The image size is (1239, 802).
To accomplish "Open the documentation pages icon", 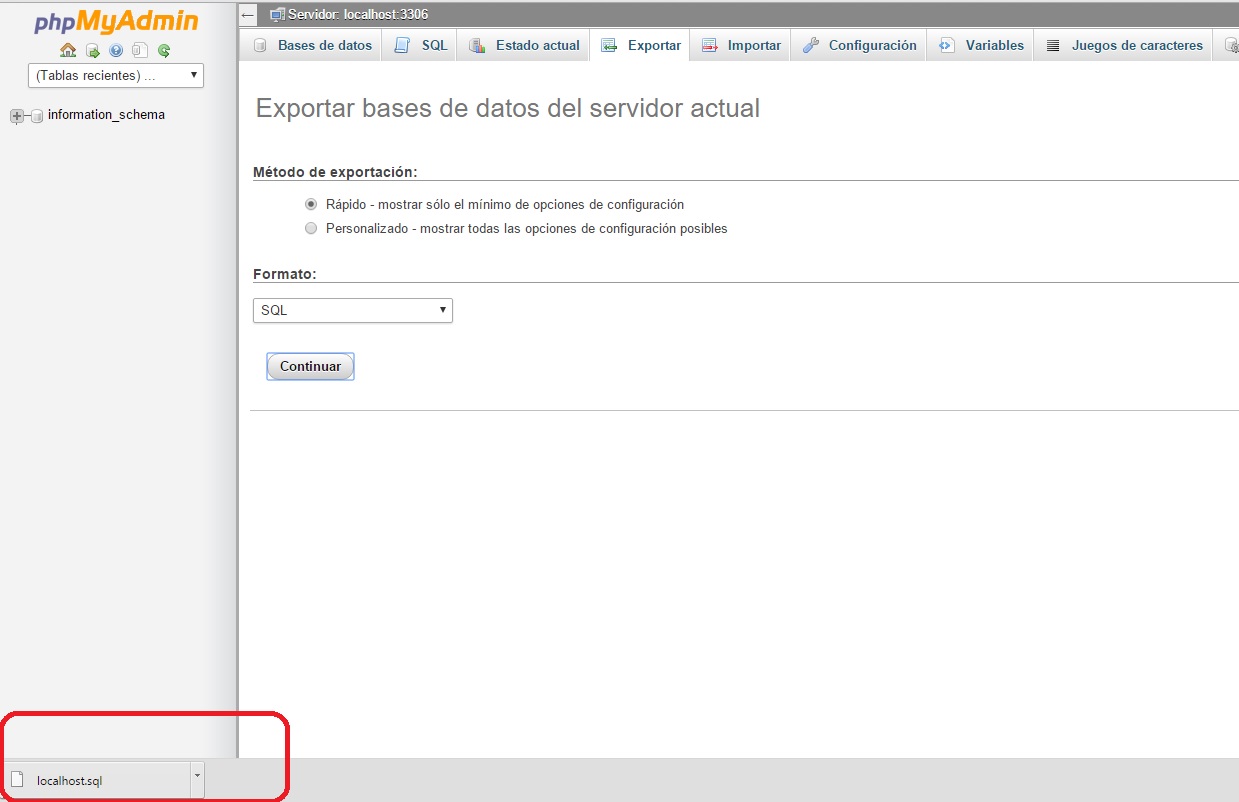I will [x=140, y=50].
